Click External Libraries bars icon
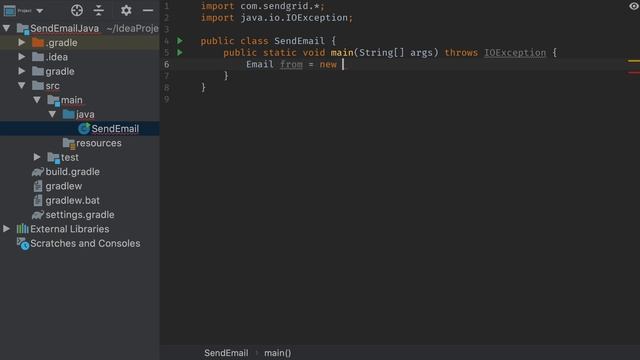Image resolution: width=640 pixels, height=360 pixels. [22, 229]
